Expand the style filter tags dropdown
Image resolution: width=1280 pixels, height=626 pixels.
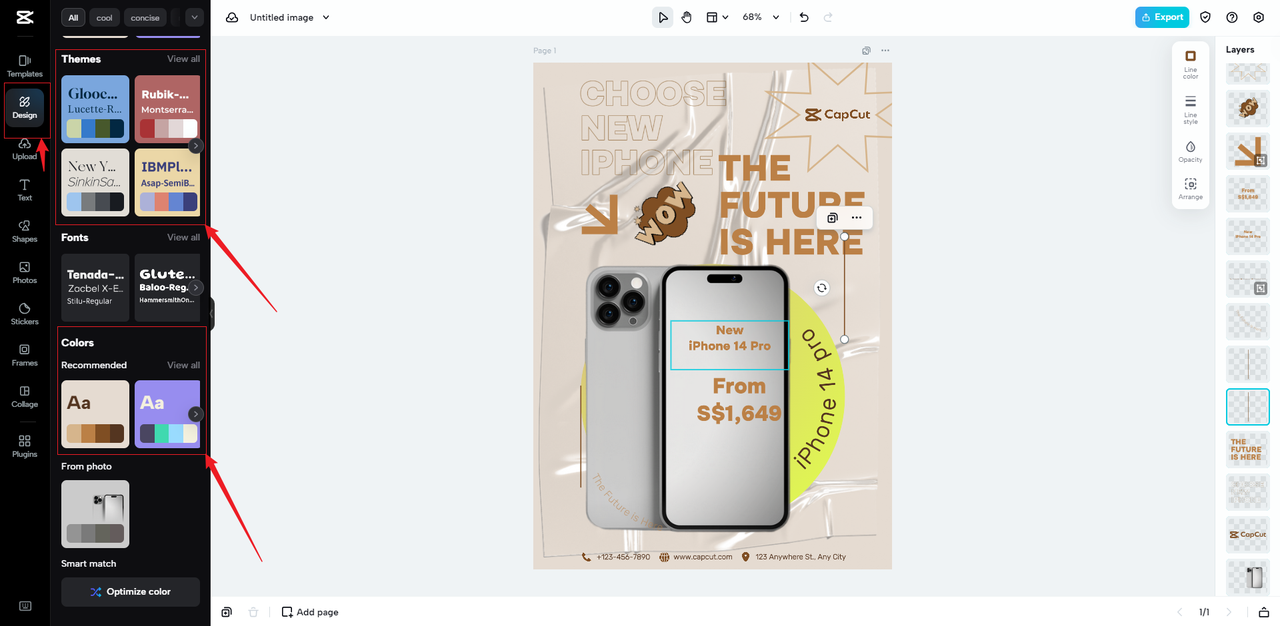pos(194,17)
